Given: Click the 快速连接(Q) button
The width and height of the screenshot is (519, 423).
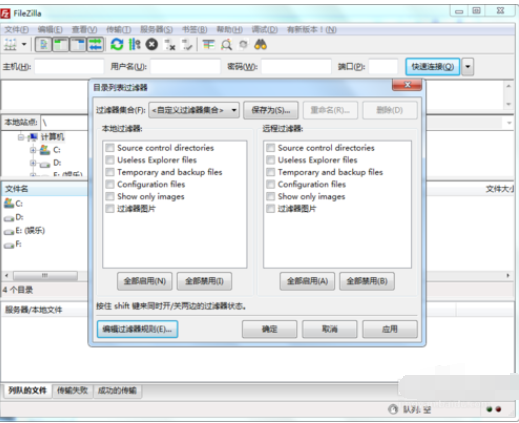Looking at the screenshot, I should (x=432, y=66).
